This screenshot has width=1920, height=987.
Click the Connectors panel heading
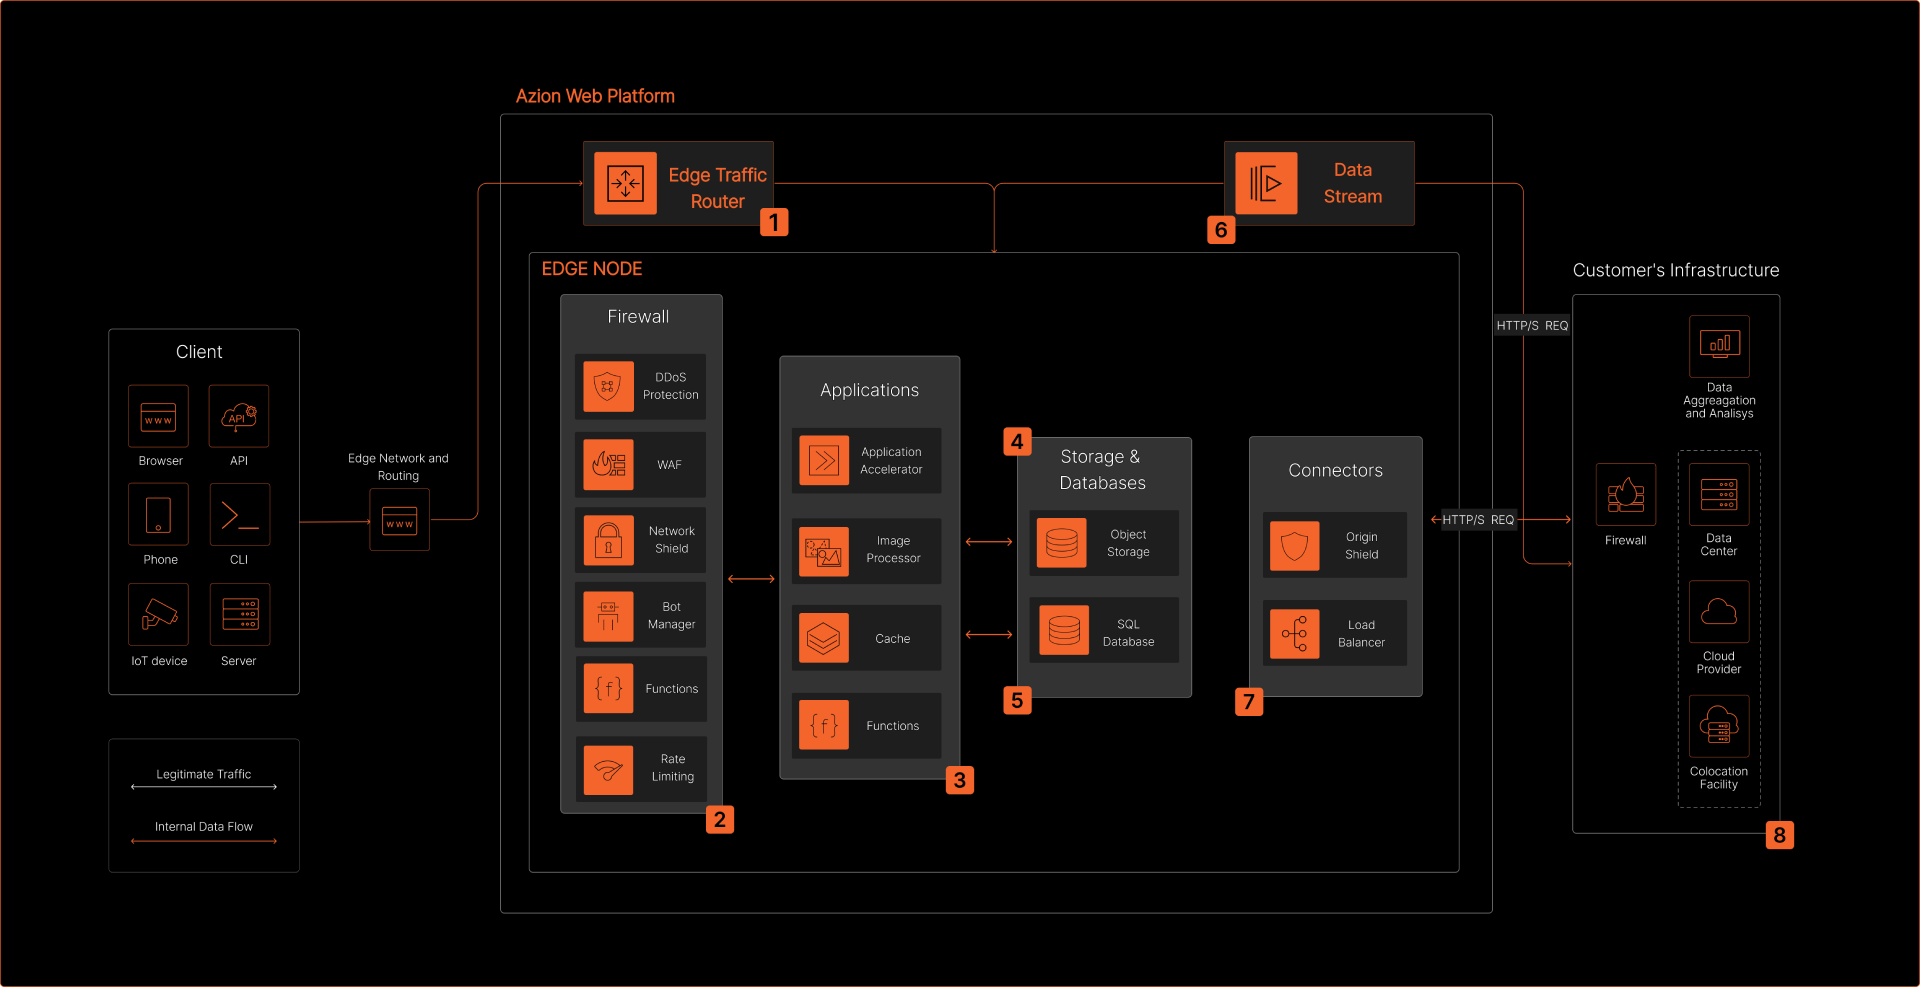click(x=1335, y=470)
